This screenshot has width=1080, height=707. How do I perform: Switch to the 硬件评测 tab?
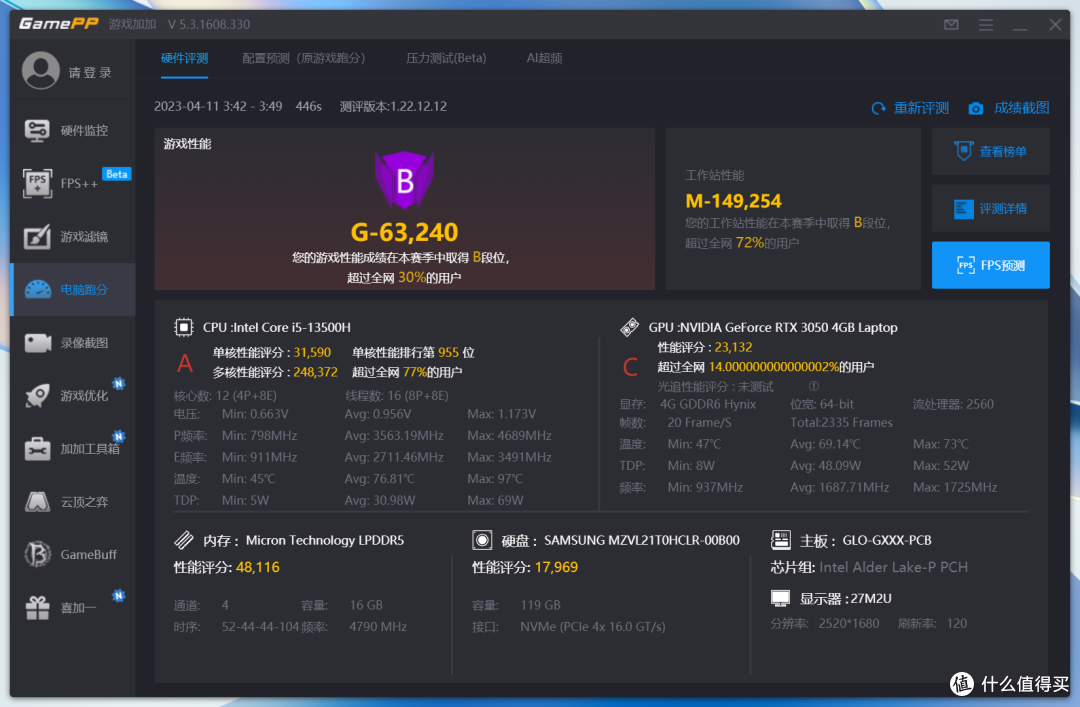[185, 59]
